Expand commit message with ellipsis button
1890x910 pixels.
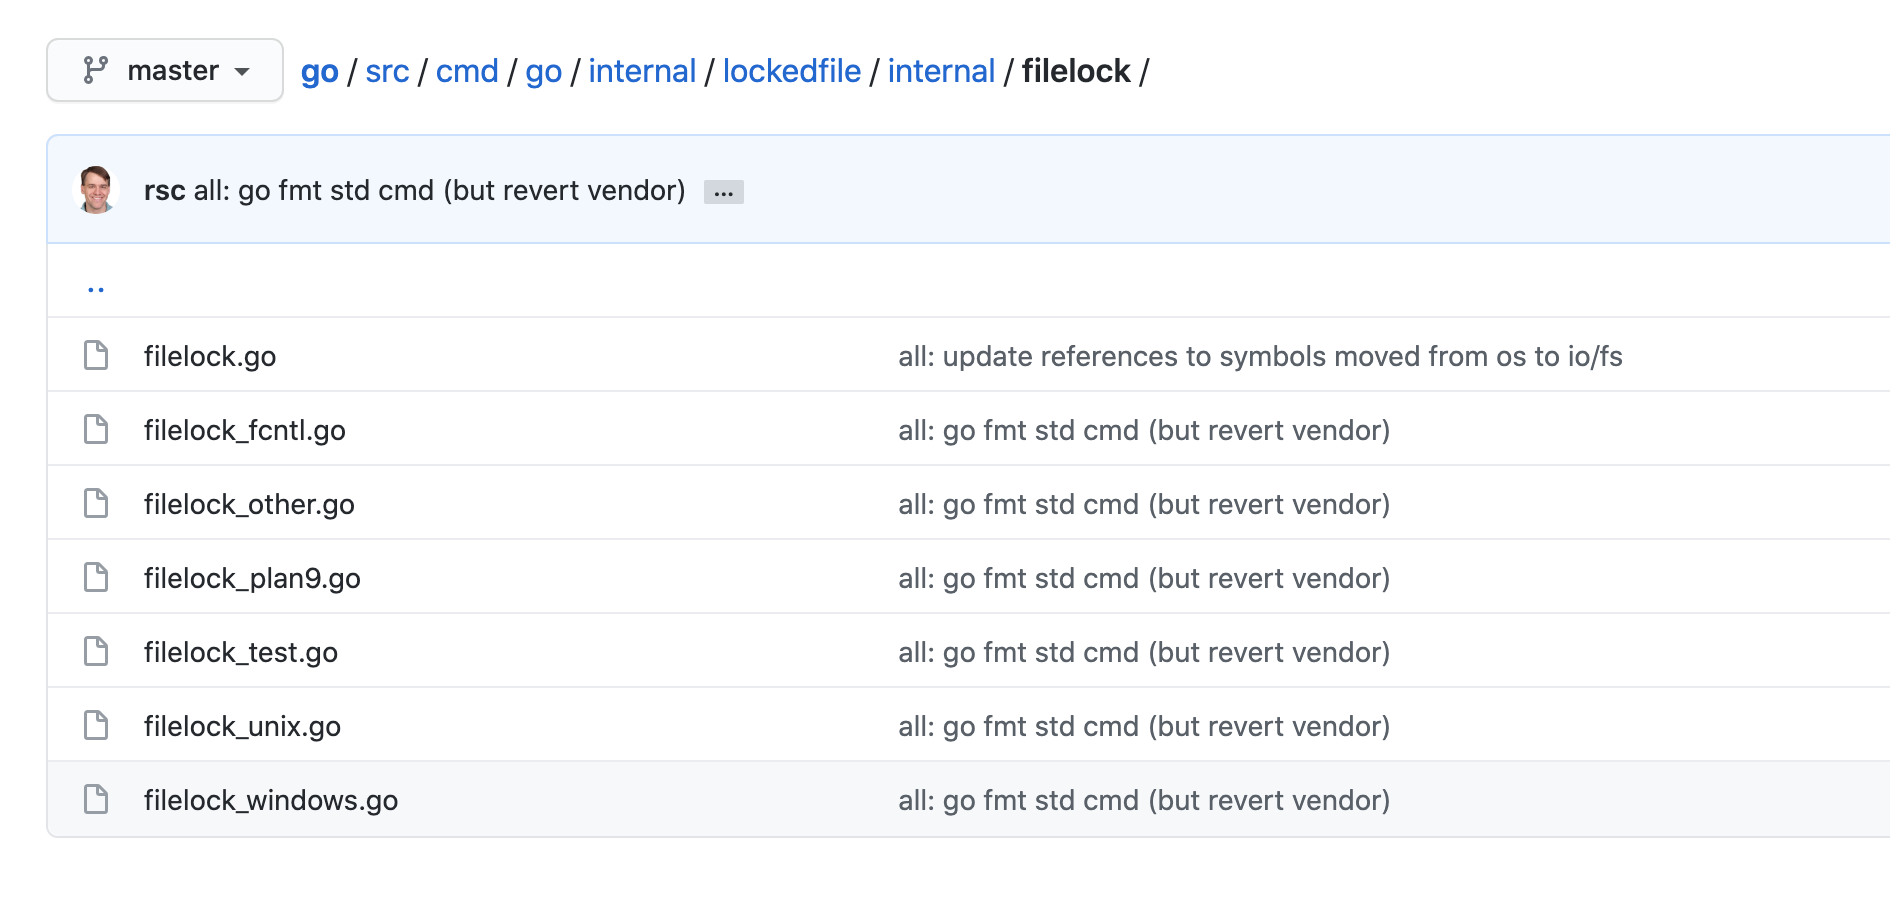click(723, 192)
